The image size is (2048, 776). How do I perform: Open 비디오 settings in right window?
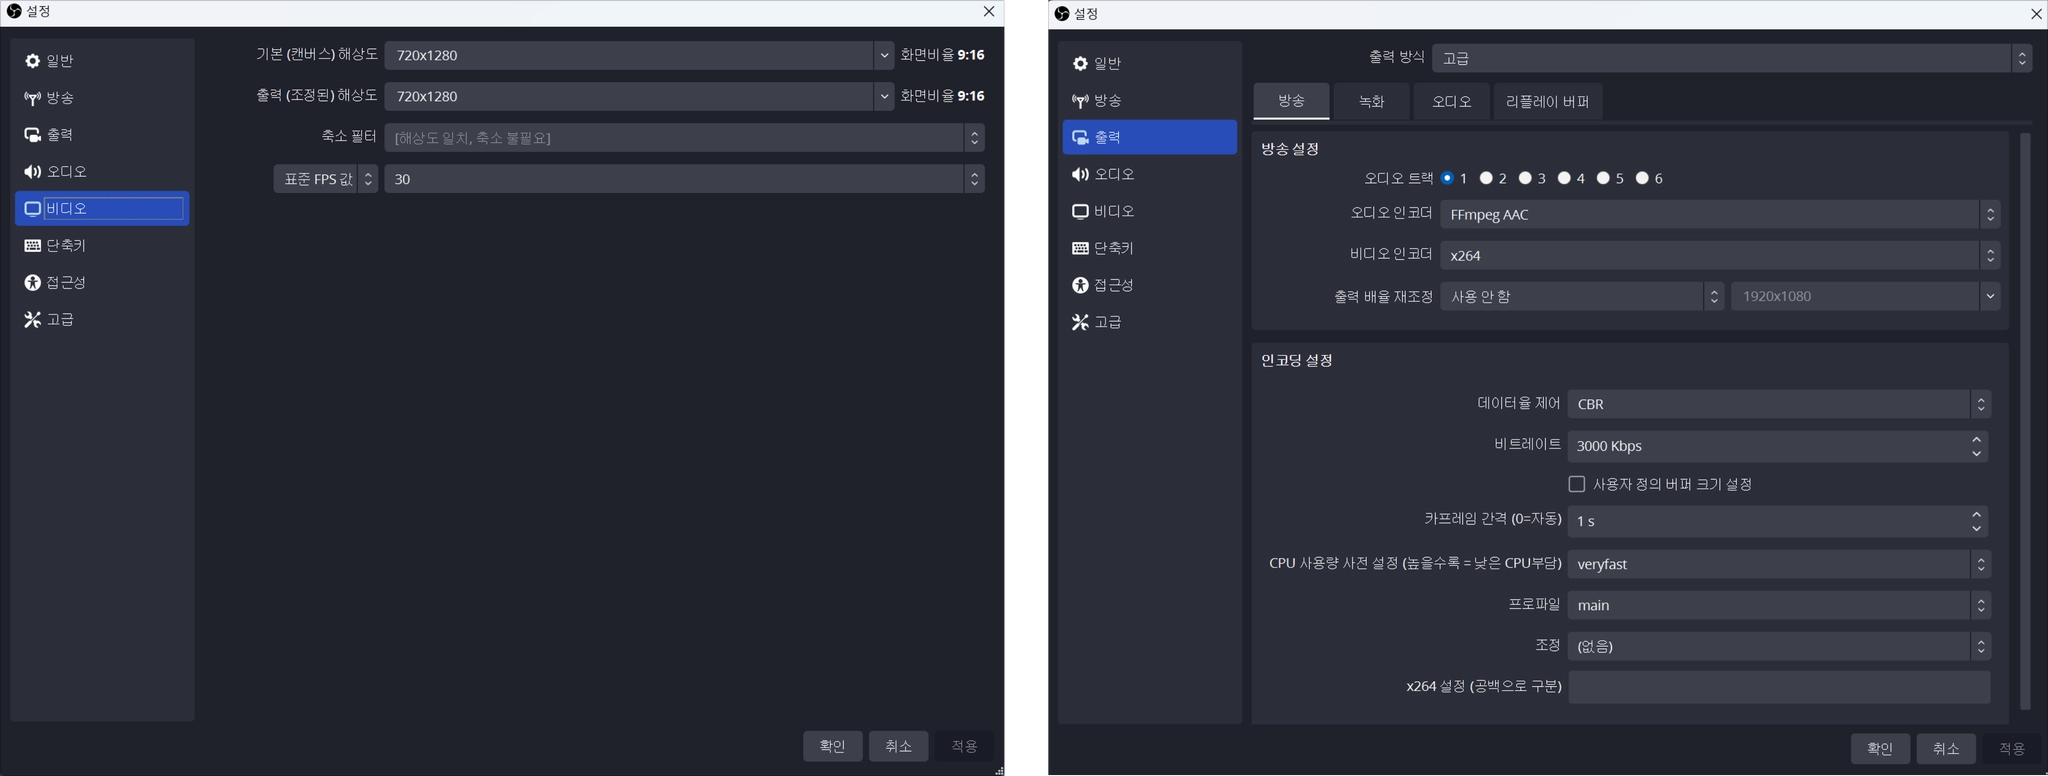(x=1149, y=212)
